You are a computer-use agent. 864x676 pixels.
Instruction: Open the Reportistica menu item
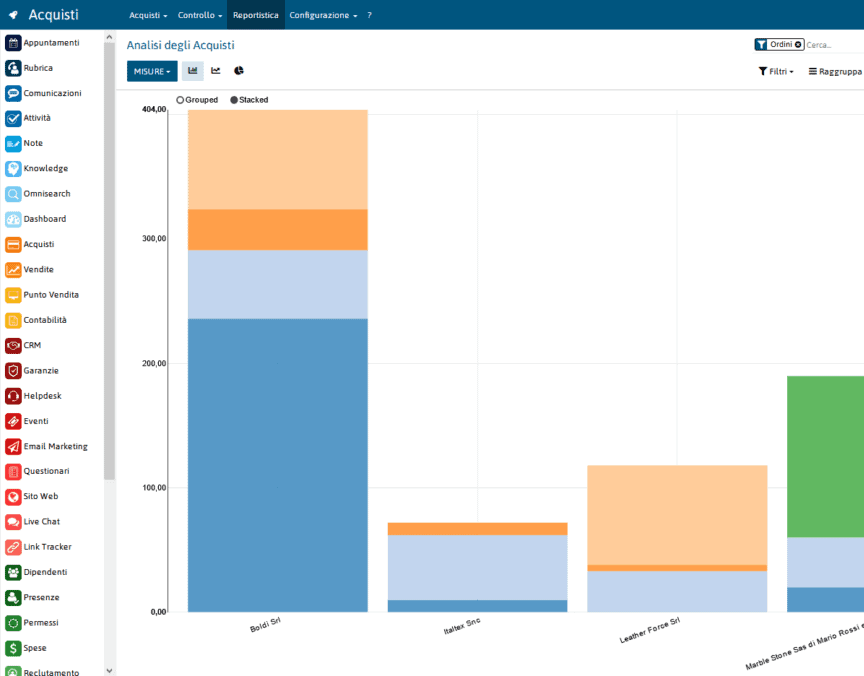coord(256,15)
